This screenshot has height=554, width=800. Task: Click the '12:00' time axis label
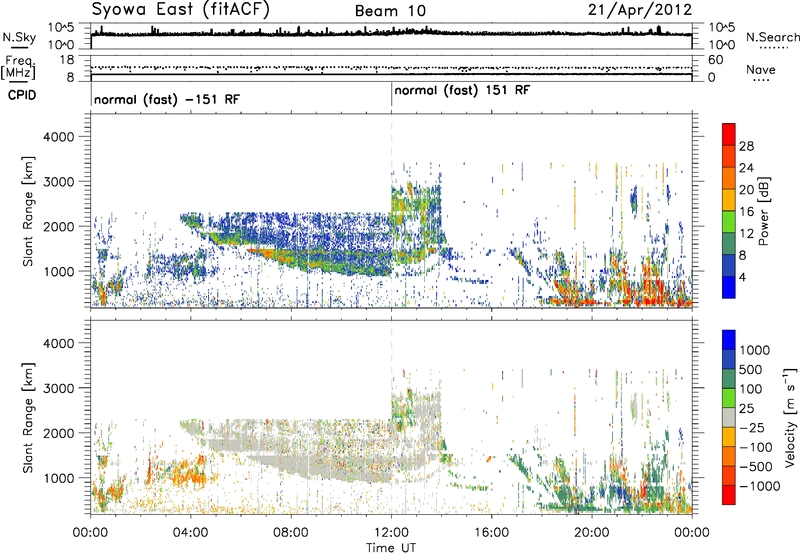391,533
